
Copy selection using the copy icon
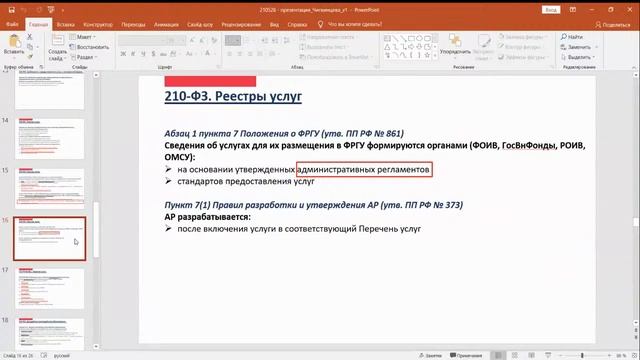point(30,47)
